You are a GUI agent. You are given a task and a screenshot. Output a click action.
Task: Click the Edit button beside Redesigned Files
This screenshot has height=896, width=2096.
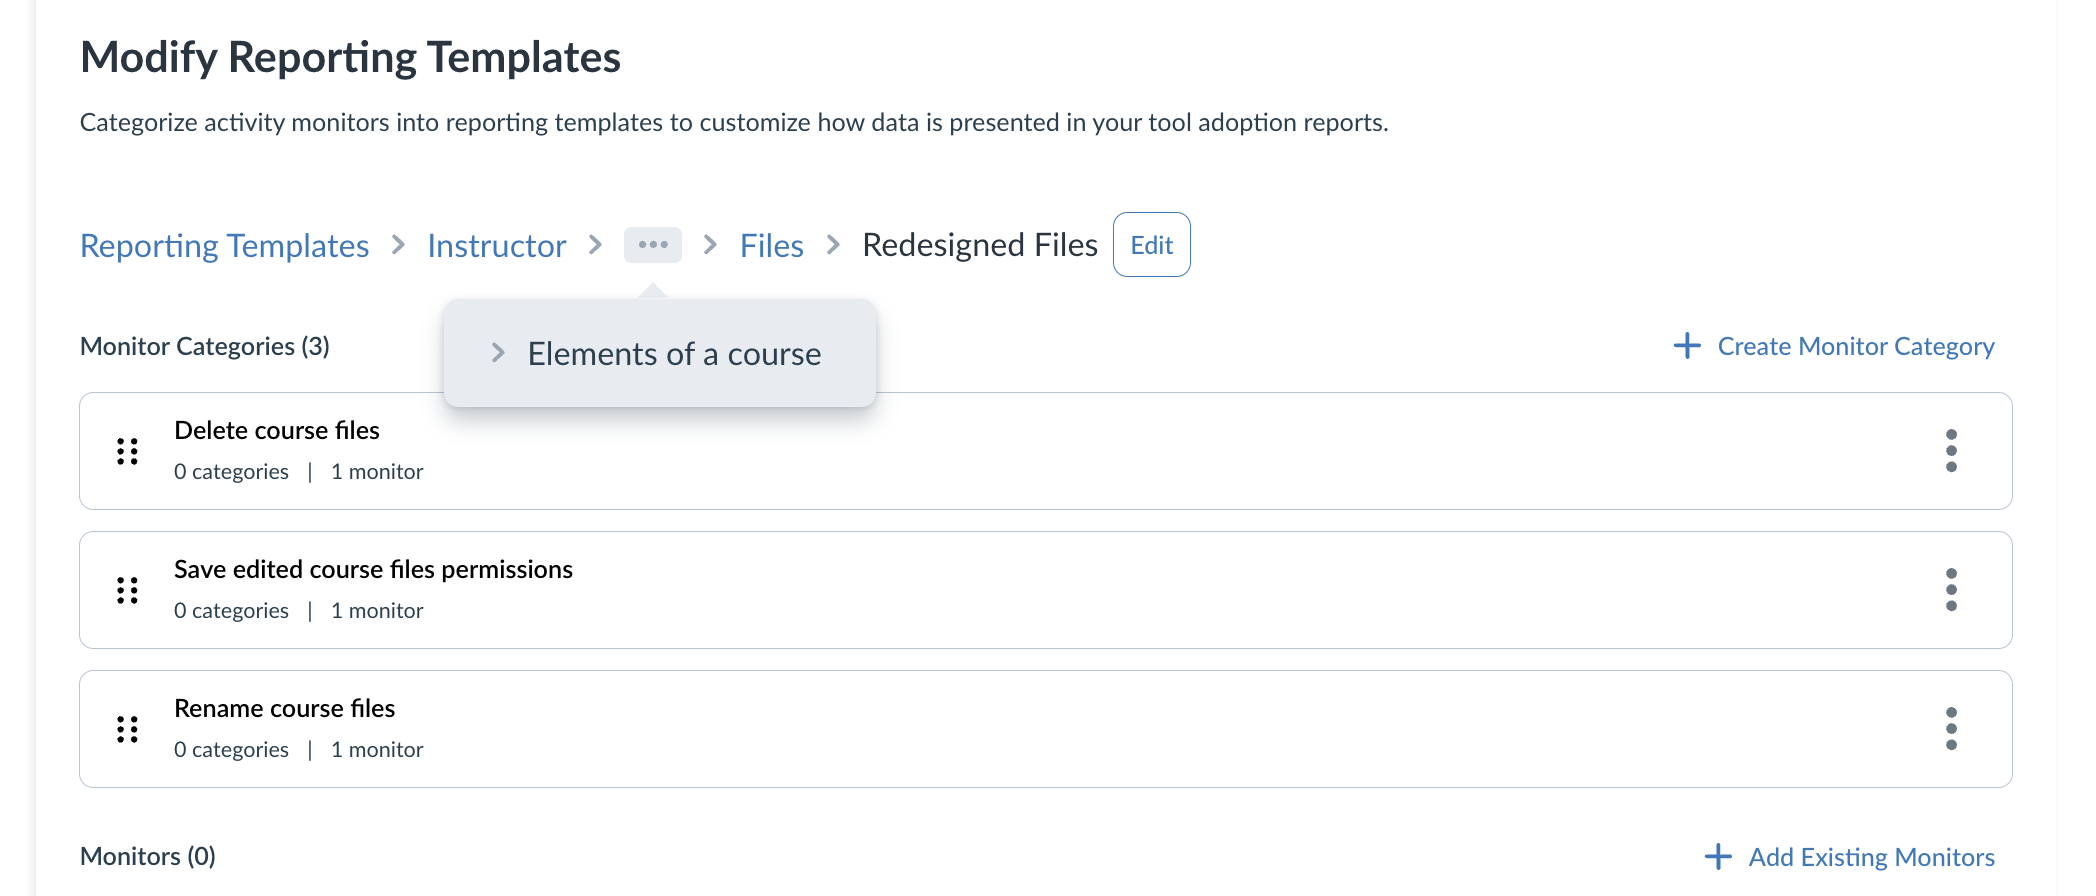pyautogui.click(x=1151, y=245)
